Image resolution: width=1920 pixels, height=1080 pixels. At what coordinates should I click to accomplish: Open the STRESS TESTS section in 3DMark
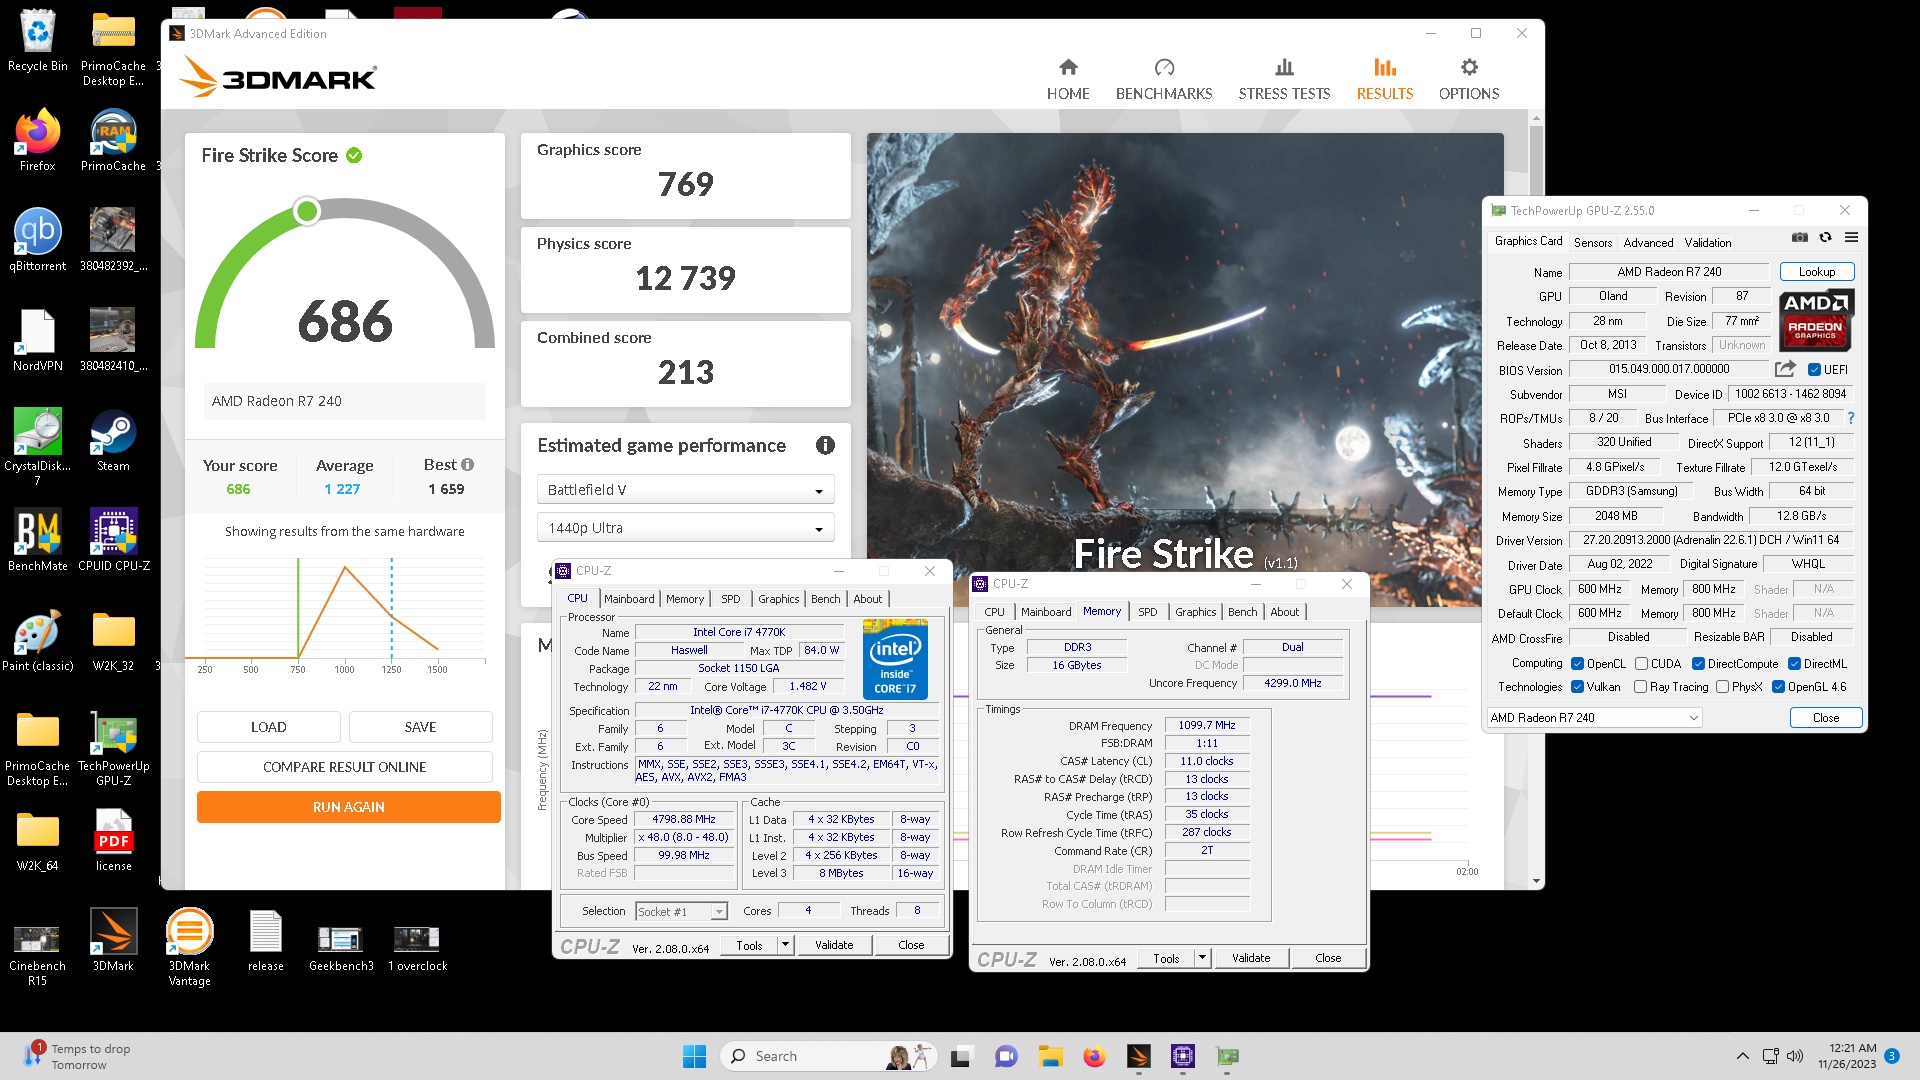(x=1284, y=79)
